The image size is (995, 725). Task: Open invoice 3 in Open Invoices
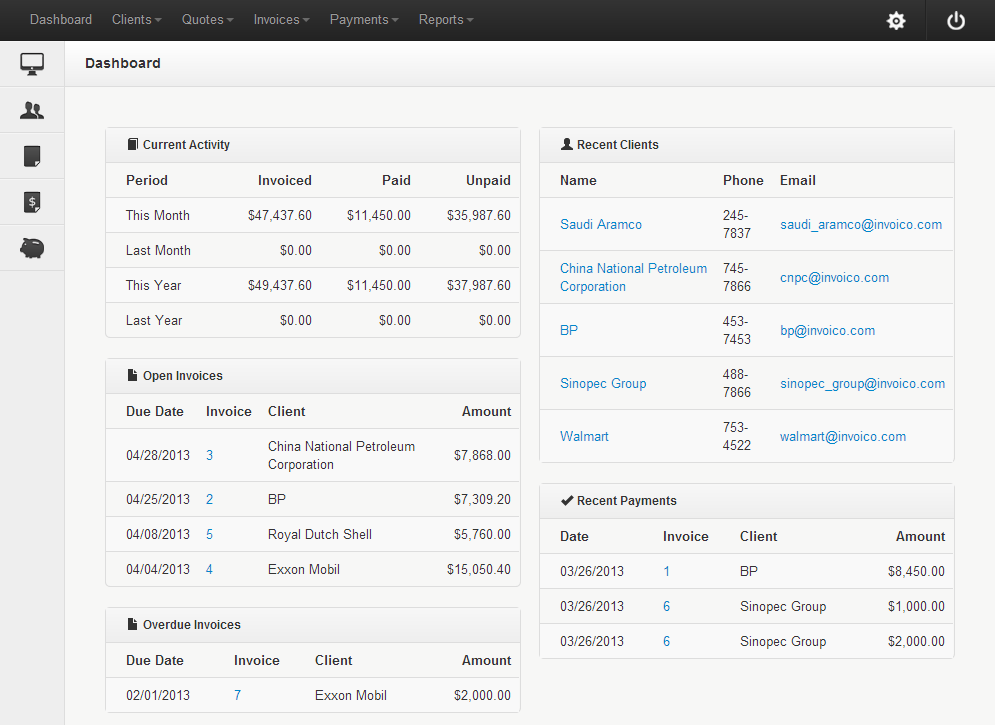coord(209,455)
